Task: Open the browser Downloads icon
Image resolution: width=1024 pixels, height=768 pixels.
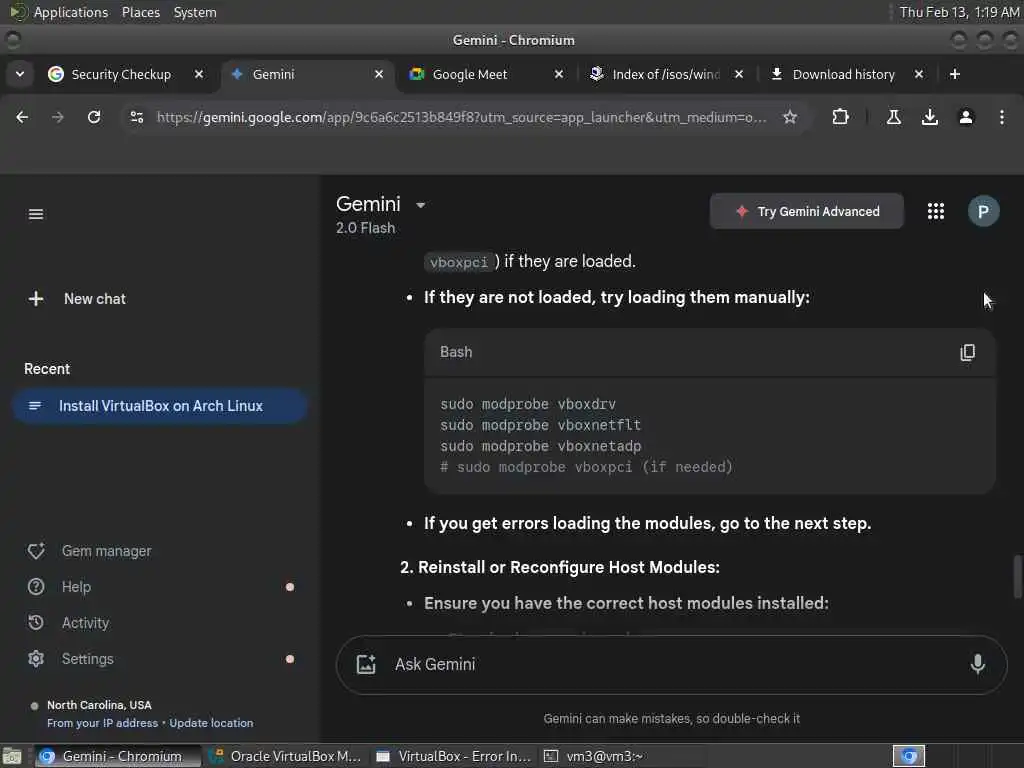Action: pos(929,117)
